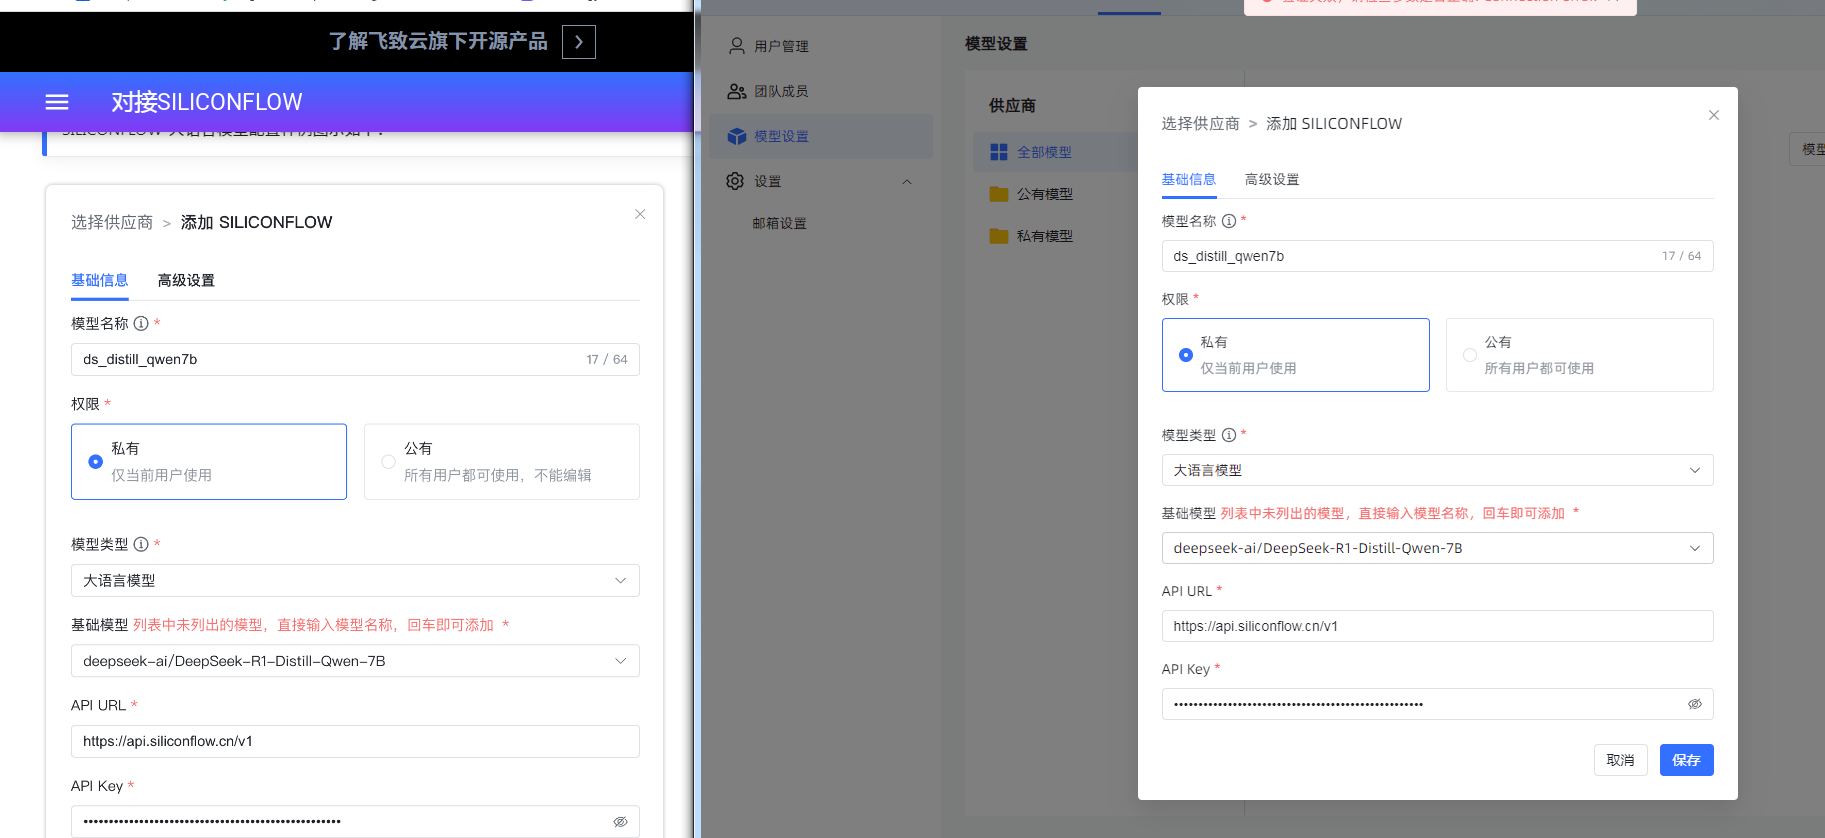
Task: Open 大语言模型 dropdown in right dialog
Action: (x=1438, y=470)
